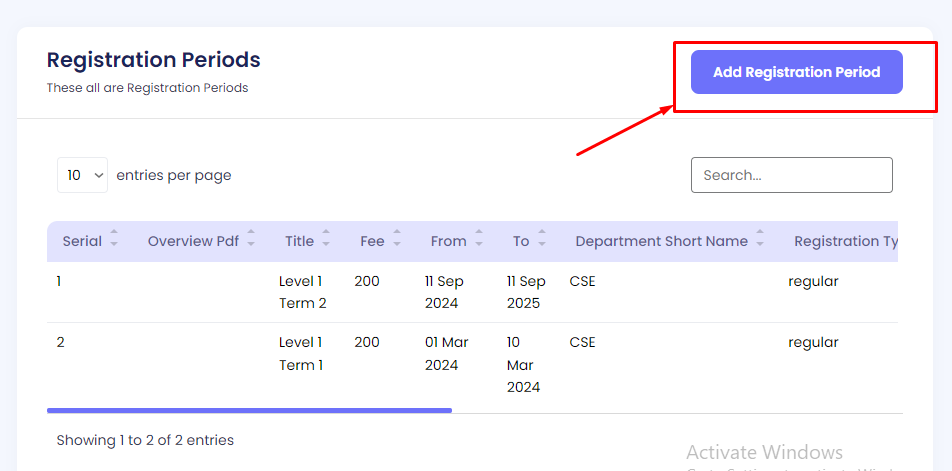Screen dimensions: 952x471
Task: Click regular type in second row
Action: click(813, 342)
